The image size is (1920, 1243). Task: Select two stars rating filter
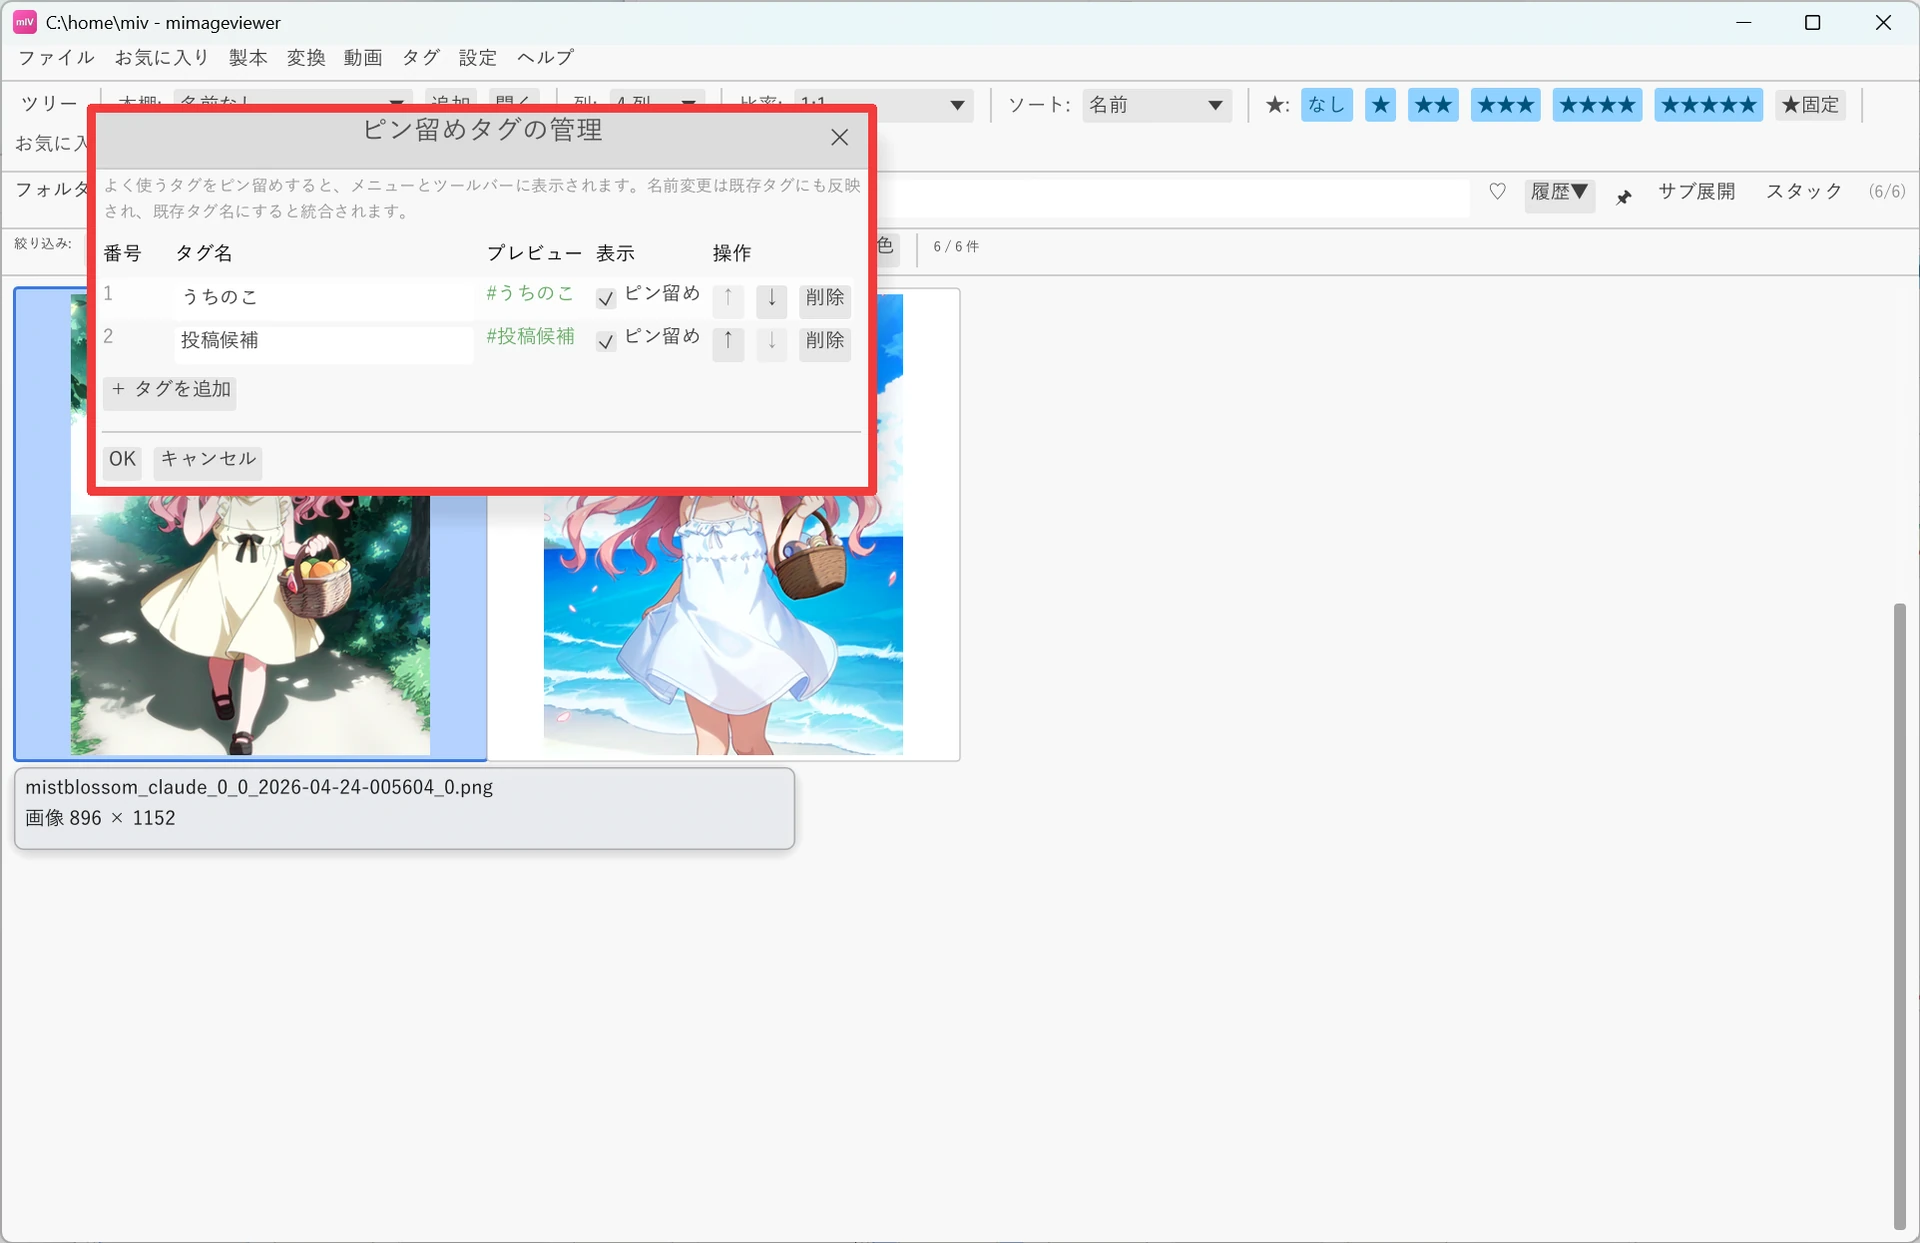click(1433, 105)
